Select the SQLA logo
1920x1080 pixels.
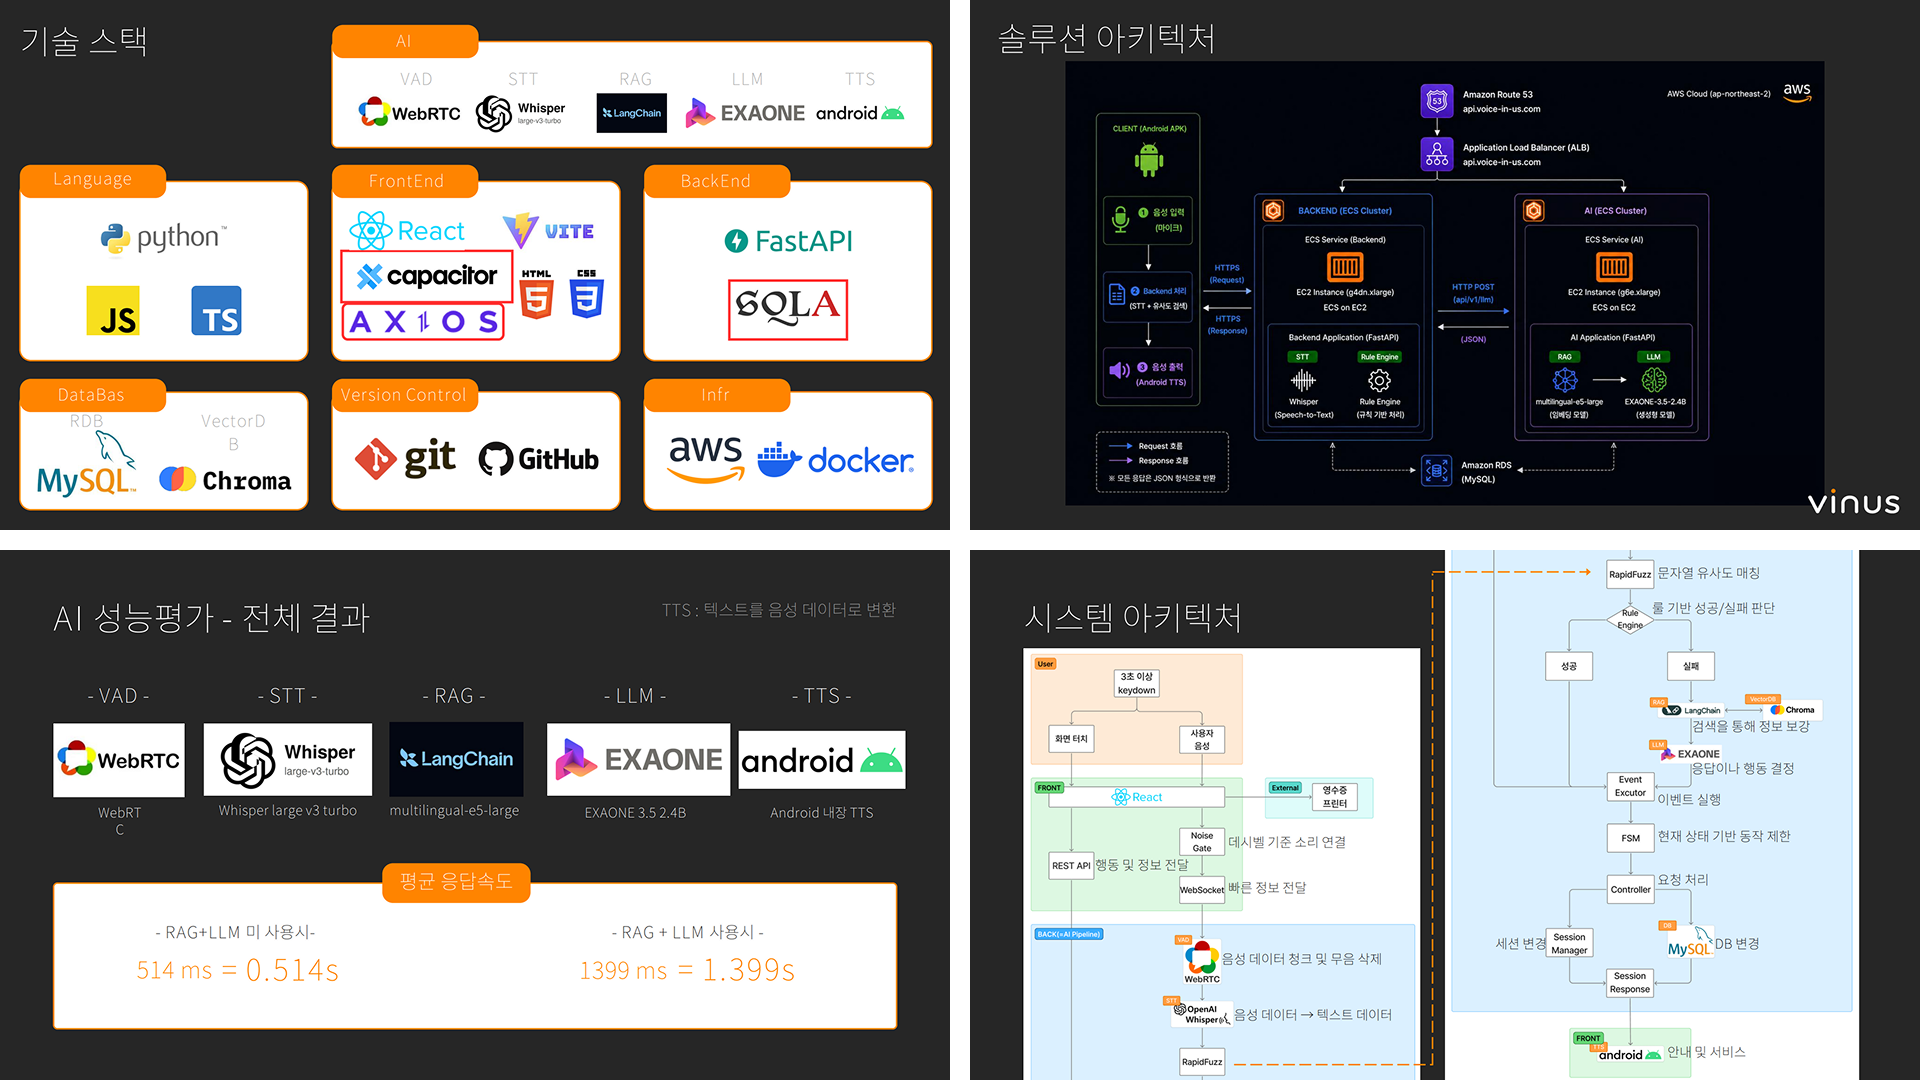pyautogui.click(x=788, y=310)
